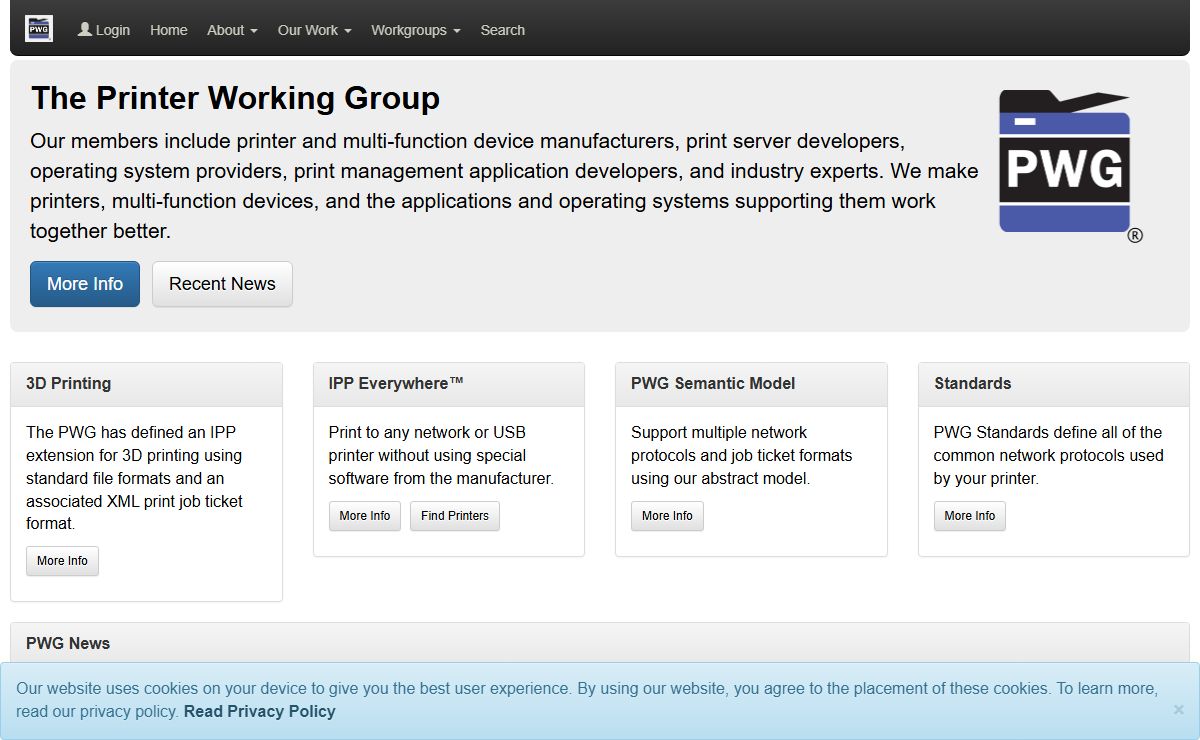Viewport: 1200px width, 740px height.
Task: Go to the Home page
Action: pos(169,30)
